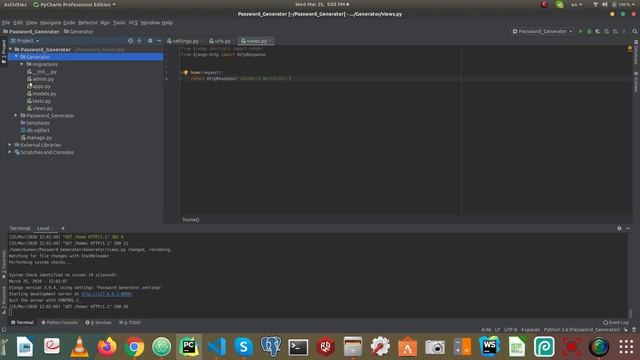Click Activities in the top bar
The height and width of the screenshot is (360, 640).
(15, 4)
